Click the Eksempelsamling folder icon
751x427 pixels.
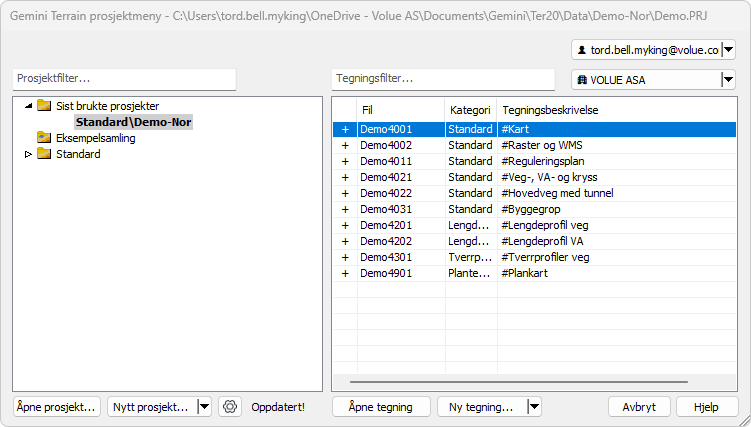click(x=43, y=138)
